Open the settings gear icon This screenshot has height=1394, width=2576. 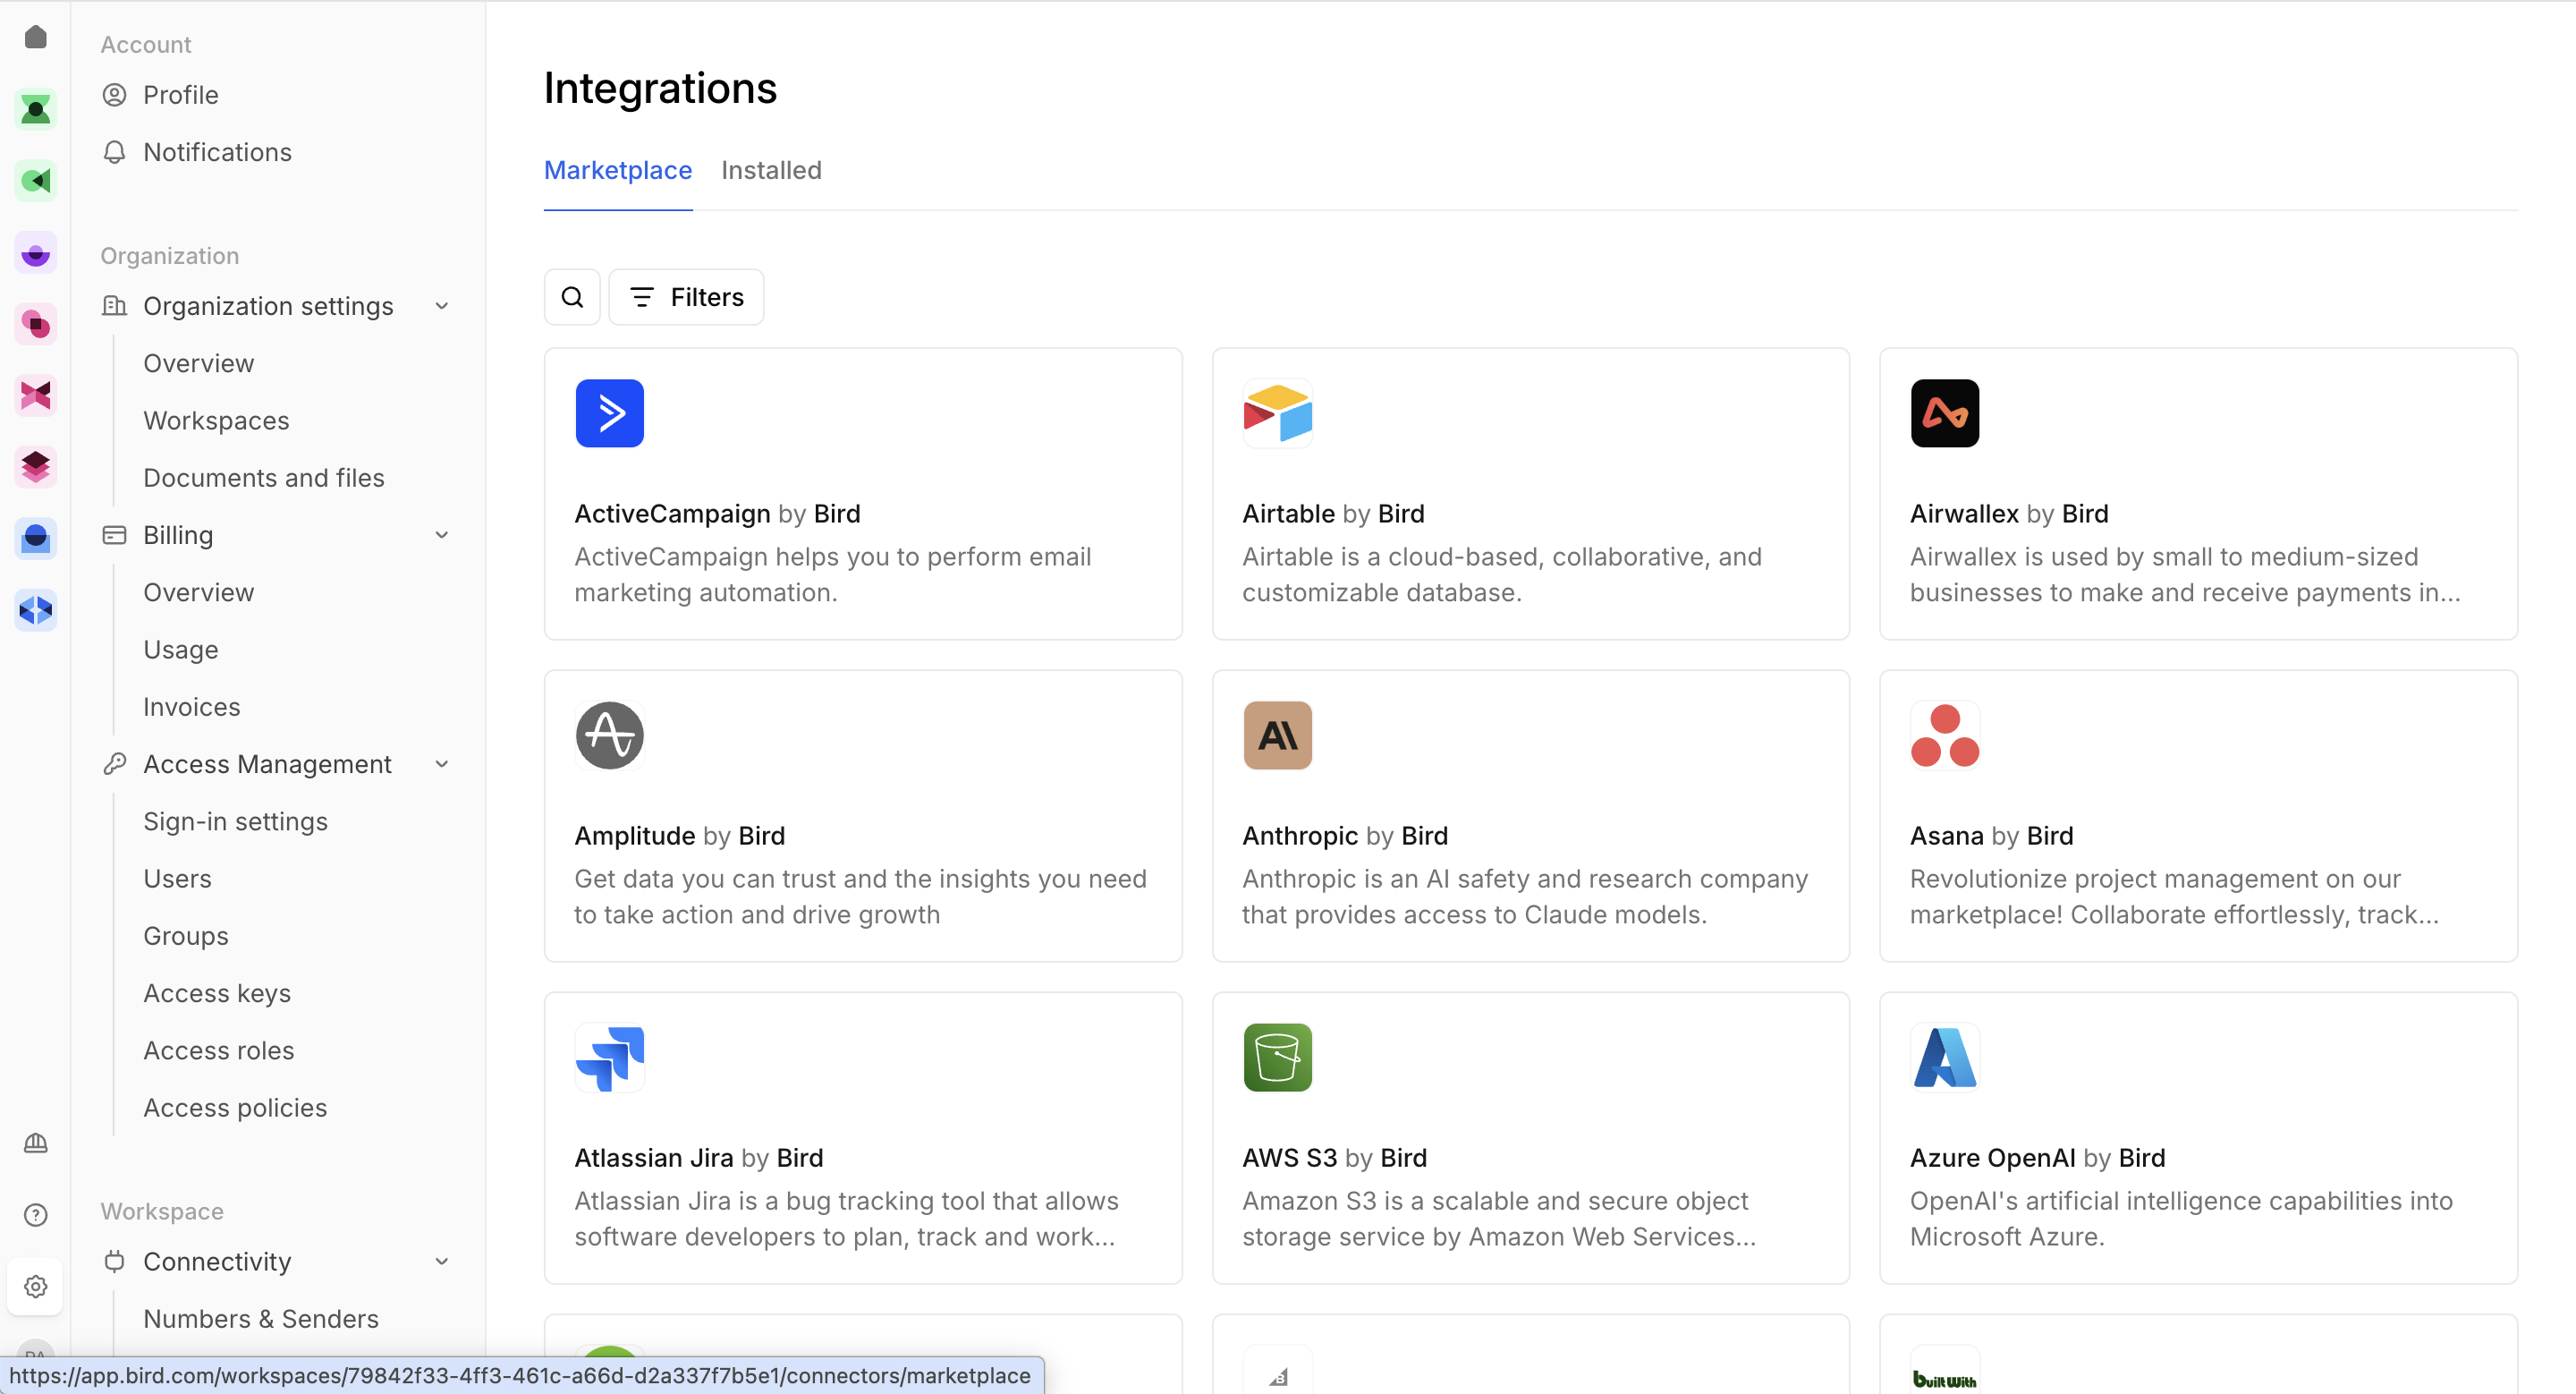[36, 1286]
